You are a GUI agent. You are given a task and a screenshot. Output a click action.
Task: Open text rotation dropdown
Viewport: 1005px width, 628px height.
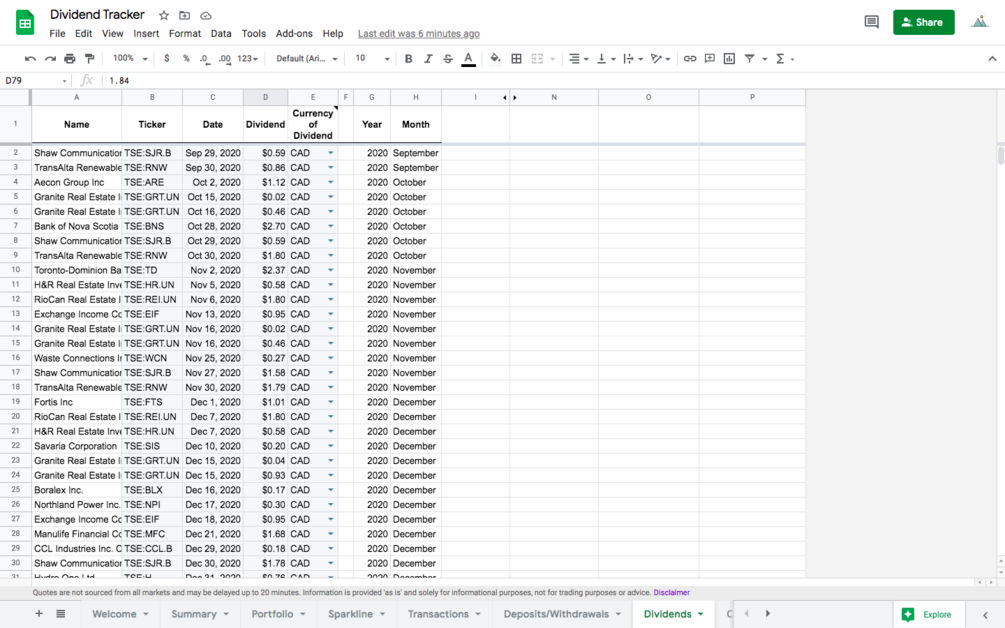660,58
